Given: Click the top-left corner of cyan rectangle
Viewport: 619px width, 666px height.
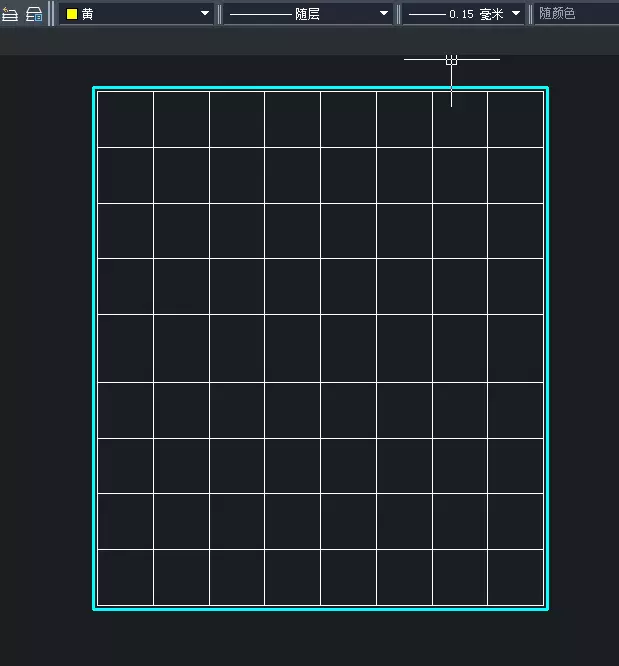Looking at the screenshot, I should click(94, 88).
